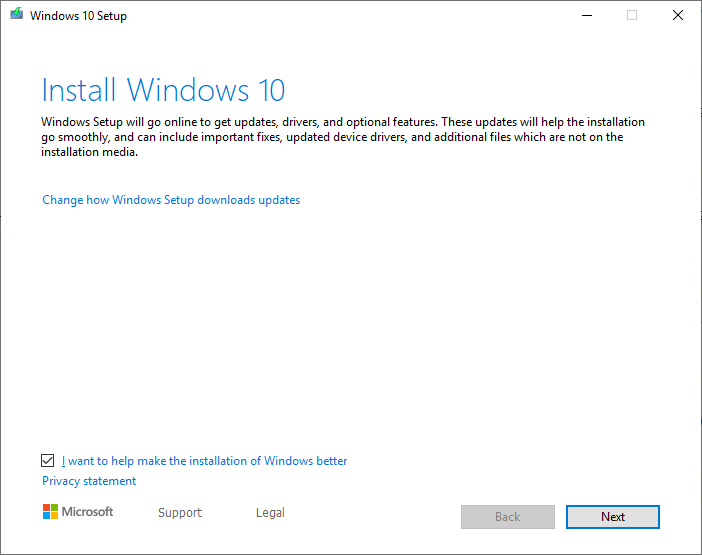Click the Windows 10 Setup title bar icon
Viewport: 702px width, 555px height.
pyautogui.click(x=17, y=14)
